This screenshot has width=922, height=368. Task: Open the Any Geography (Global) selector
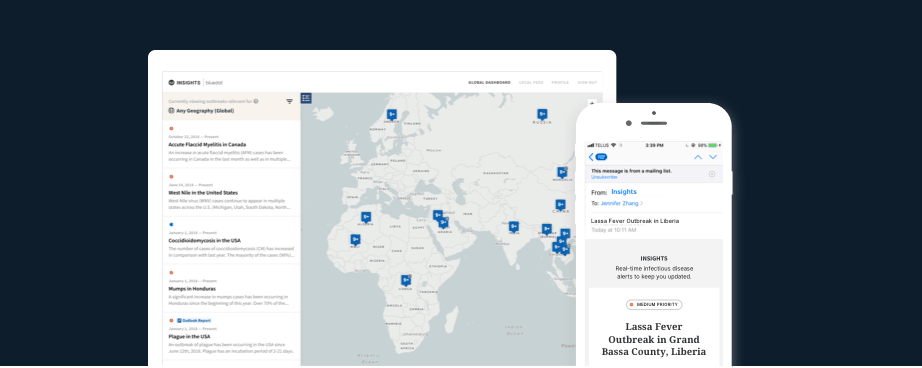click(201, 111)
